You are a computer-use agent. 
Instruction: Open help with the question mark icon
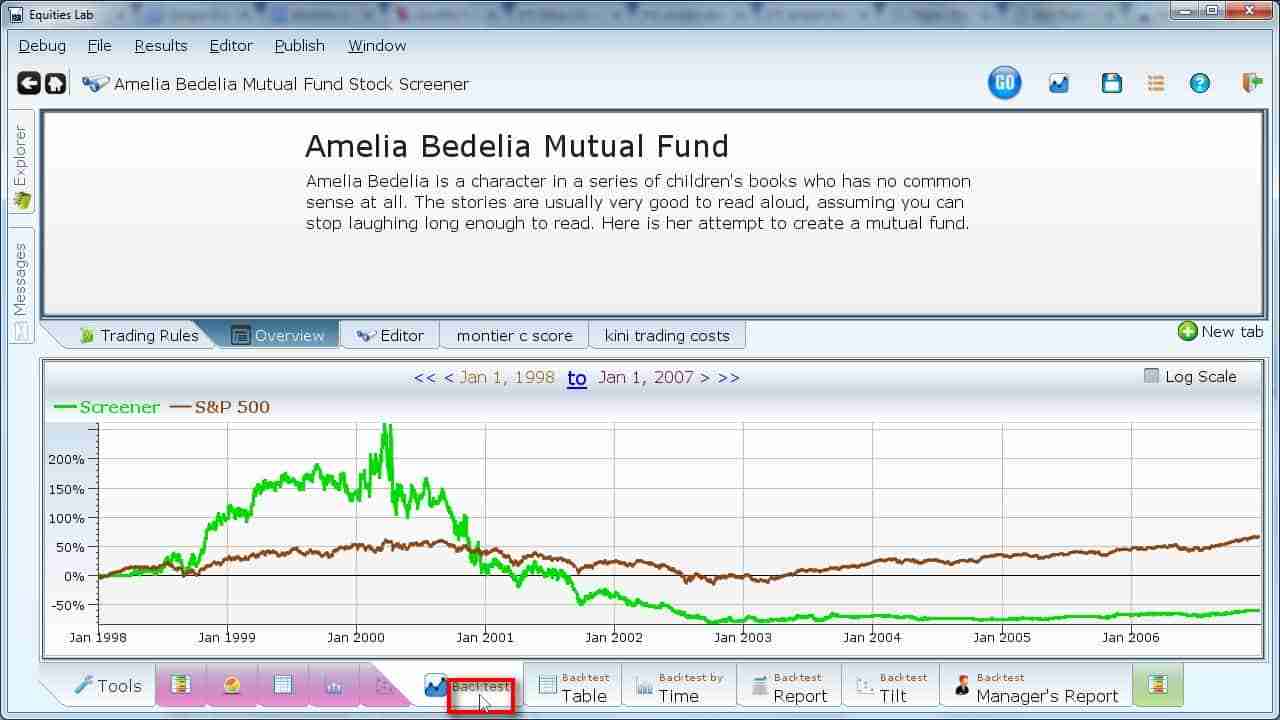pyautogui.click(x=1200, y=84)
